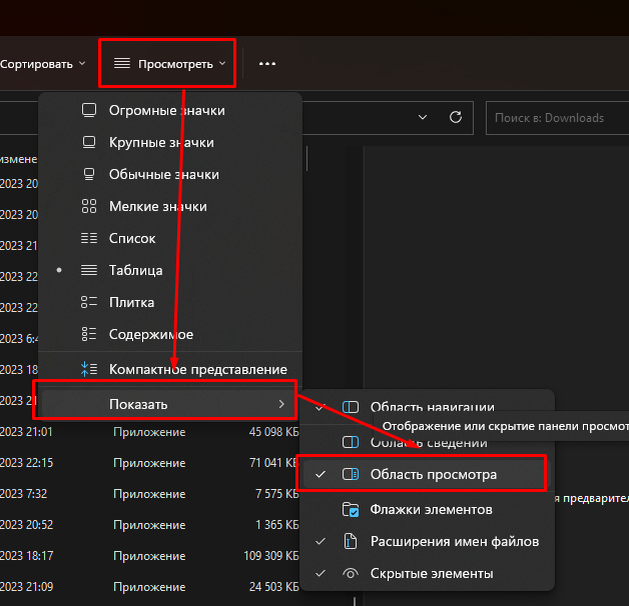Image resolution: width=629 pixels, height=606 pixels.
Task: Toggle Расширения имен файлов
Action: 428,541
